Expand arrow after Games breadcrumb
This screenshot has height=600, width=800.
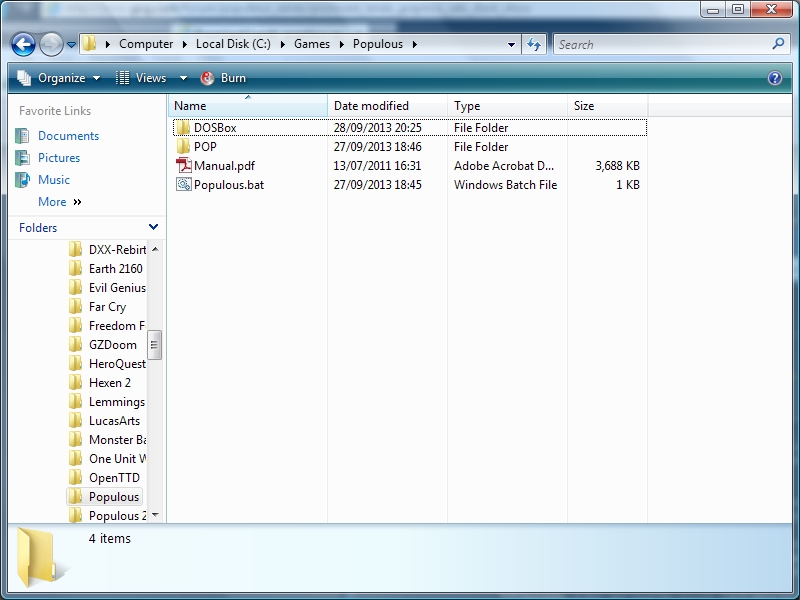(341, 44)
